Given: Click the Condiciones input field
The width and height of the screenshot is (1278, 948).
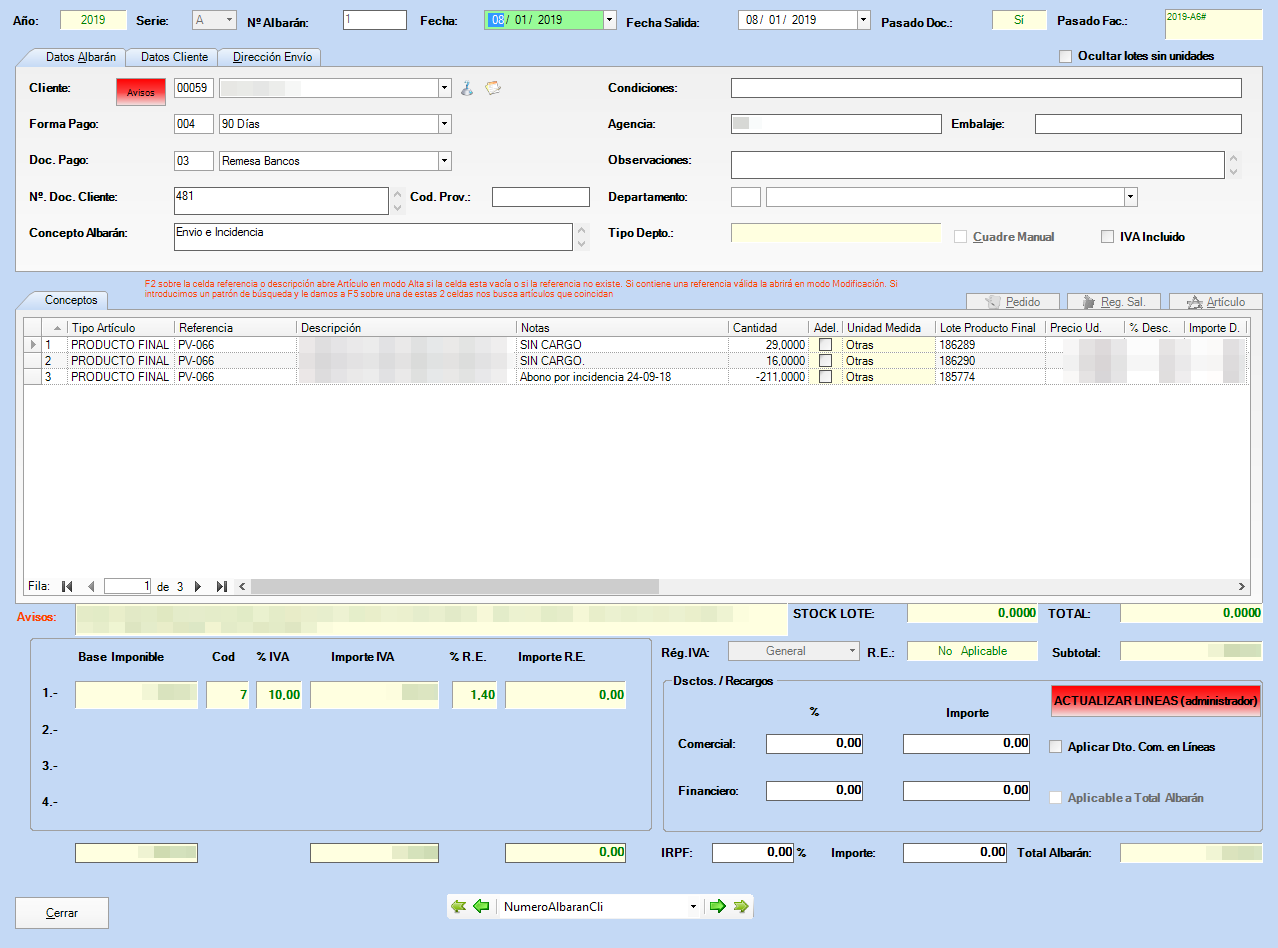Looking at the screenshot, I should pos(986,88).
